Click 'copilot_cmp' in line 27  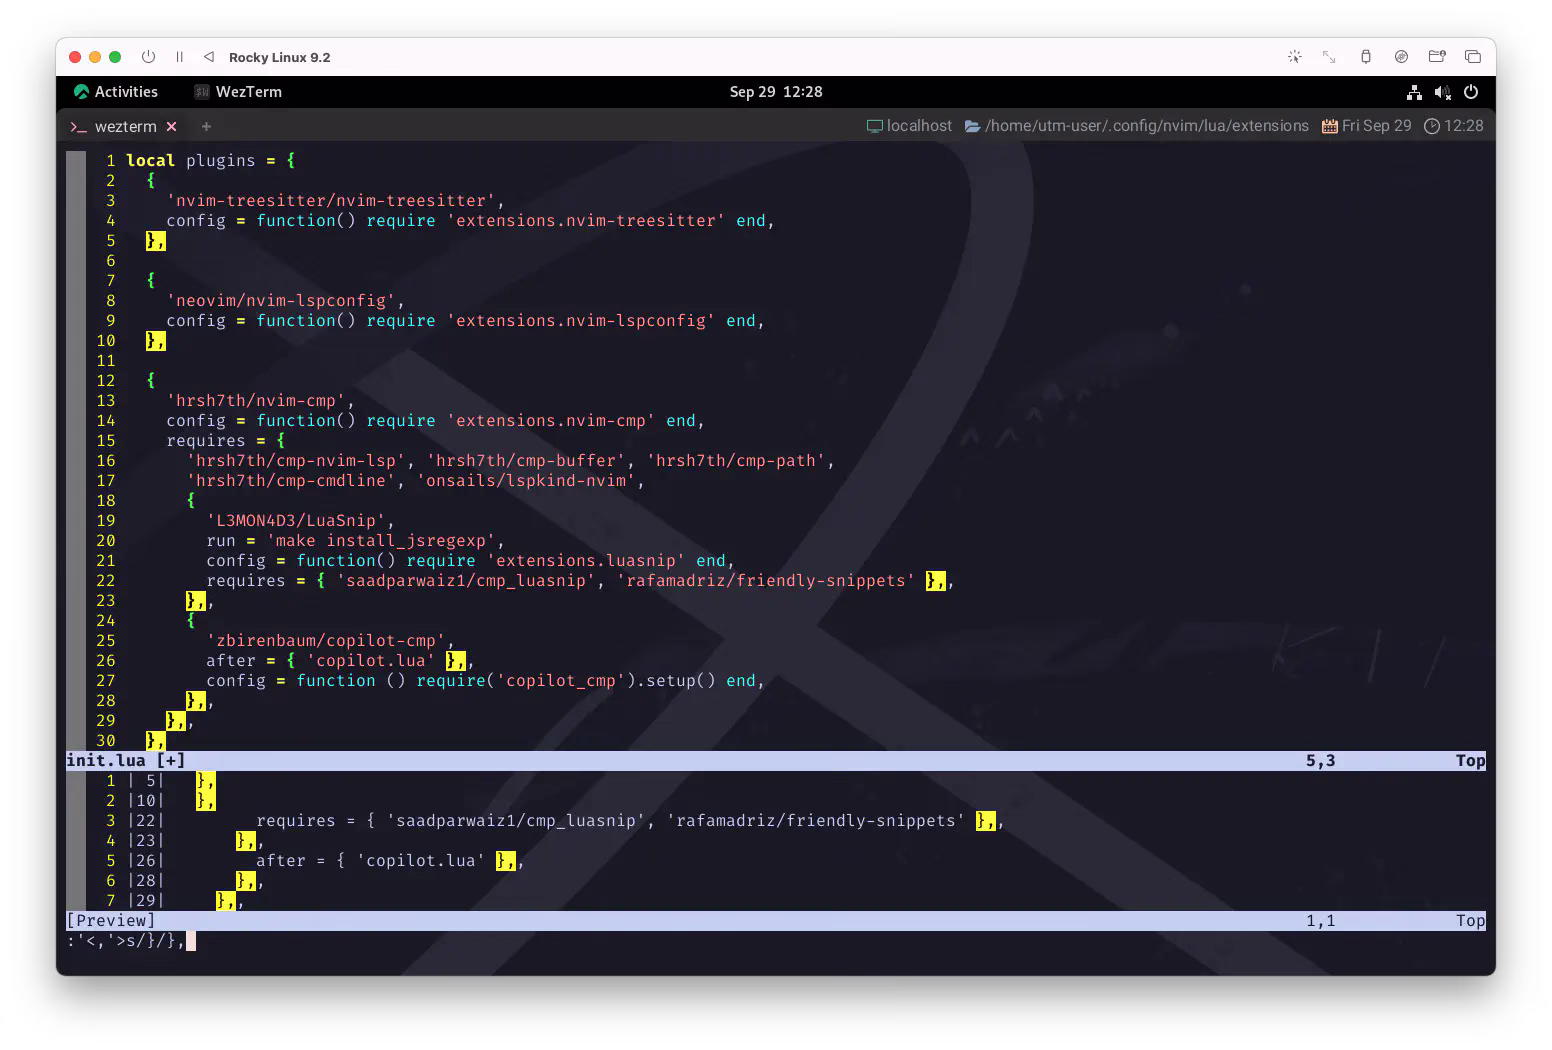click(x=561, y=681)
